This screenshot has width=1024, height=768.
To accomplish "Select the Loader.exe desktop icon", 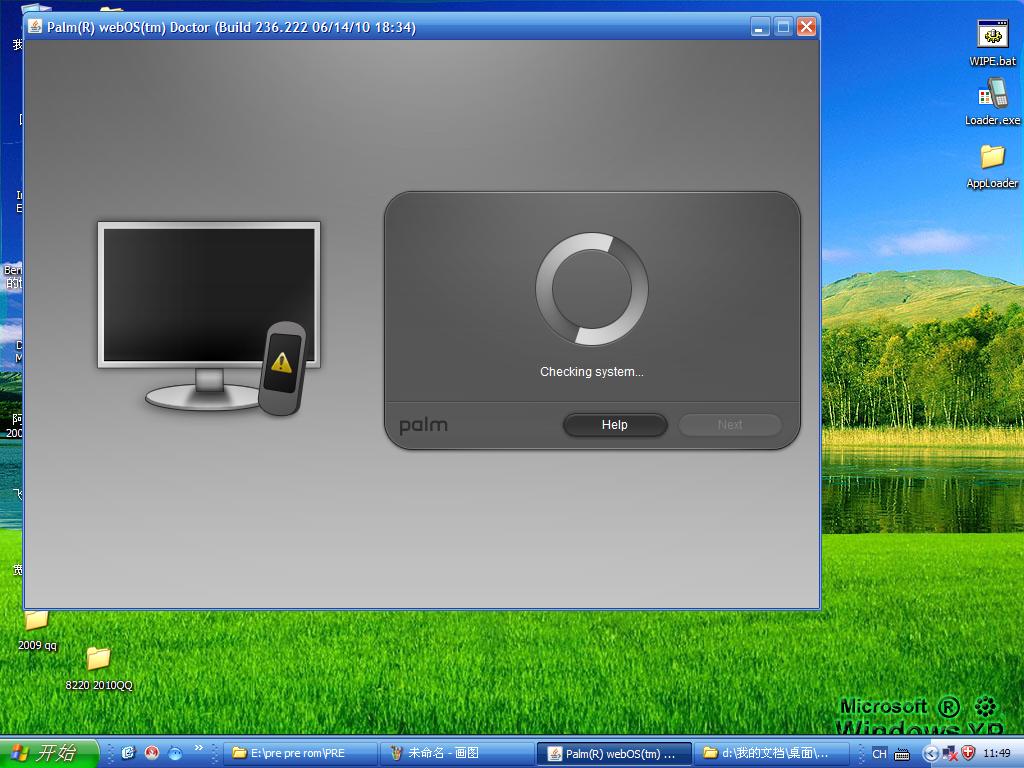I will (992, 95).
